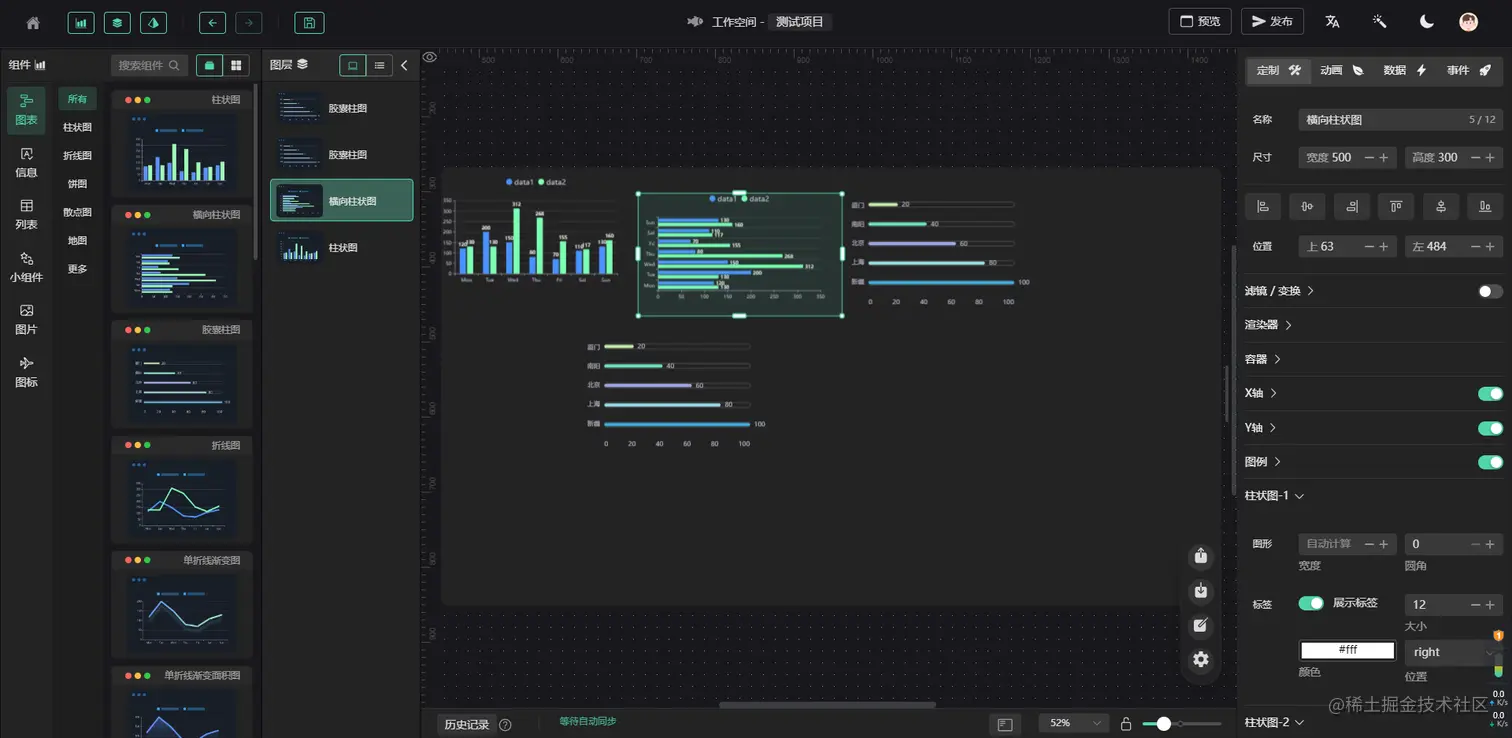The image size is (1512, 738).
Task: Switch theme with the moon icon
Action: [1427, 22]
